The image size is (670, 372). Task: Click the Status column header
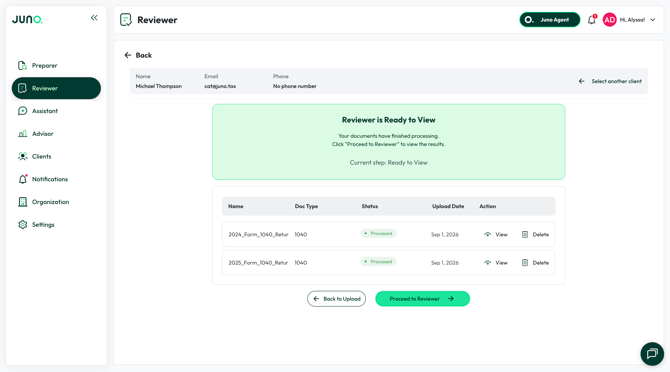tap(370, 206)
